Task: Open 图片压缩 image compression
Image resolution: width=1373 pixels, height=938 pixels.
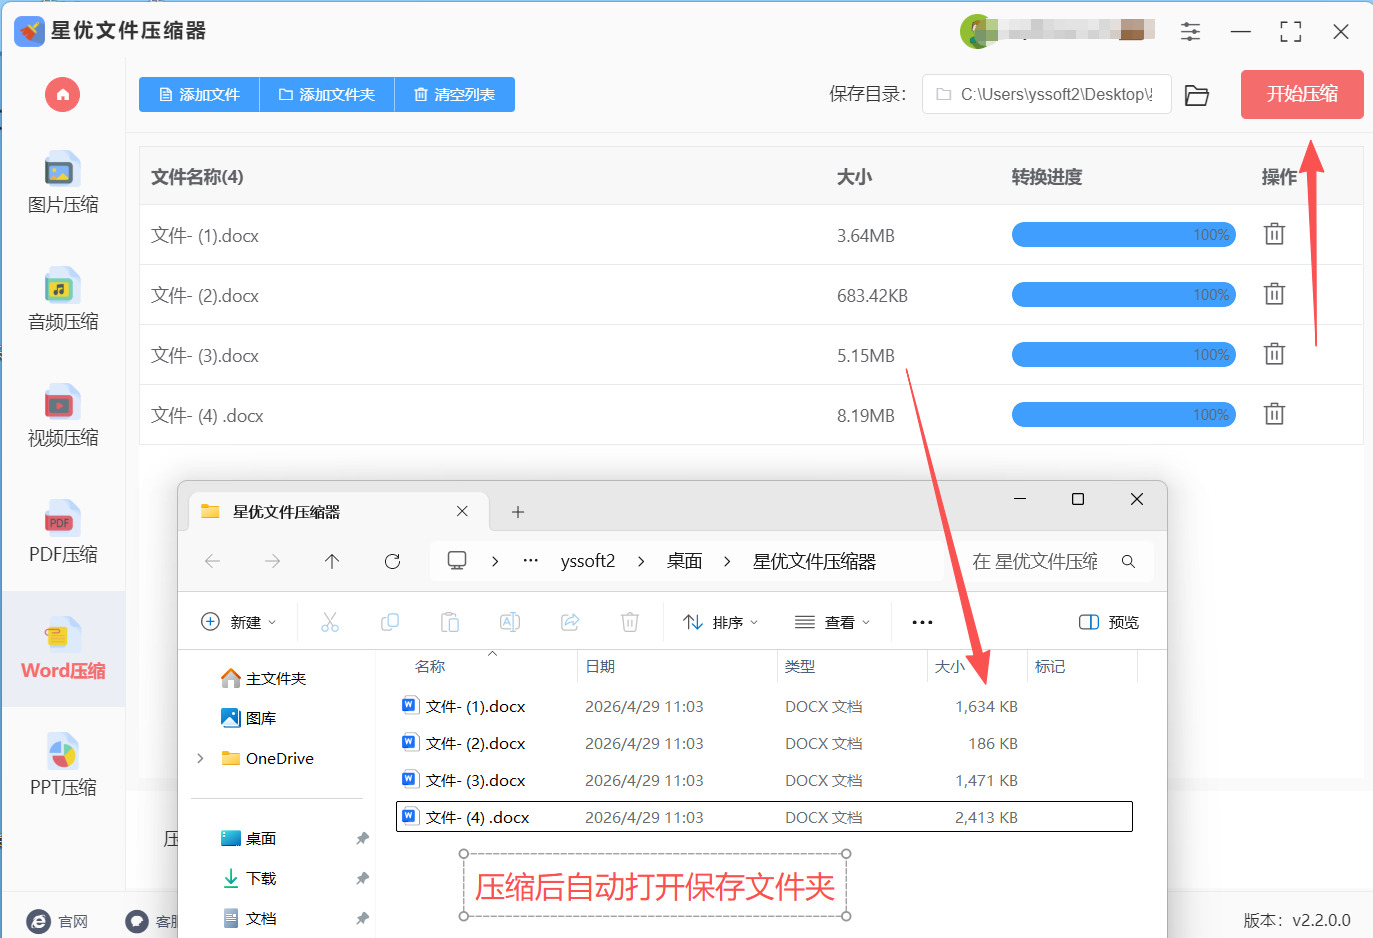Action: point(62,184)
